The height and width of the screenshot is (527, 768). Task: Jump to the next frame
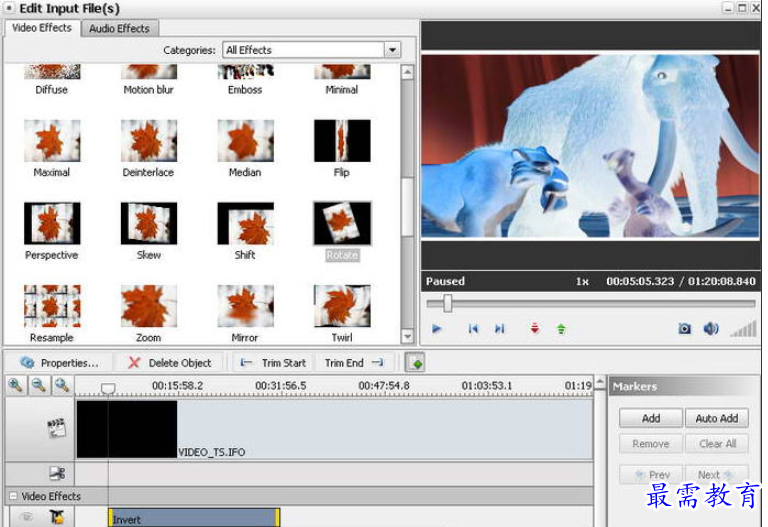(x=499, y=329)
